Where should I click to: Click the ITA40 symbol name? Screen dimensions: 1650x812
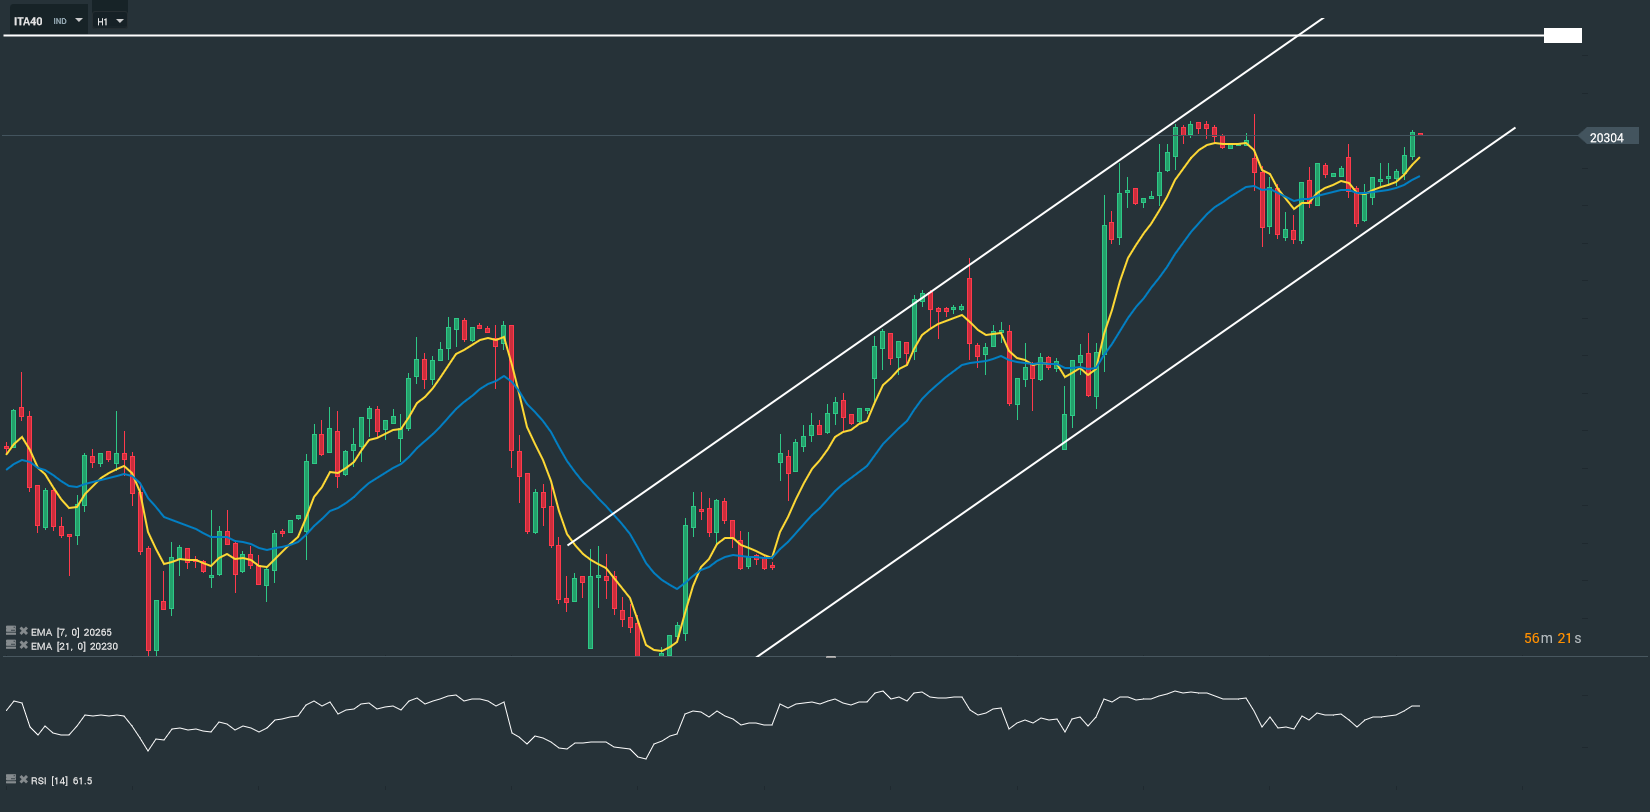pyautogui.click(x=28, y=21)
